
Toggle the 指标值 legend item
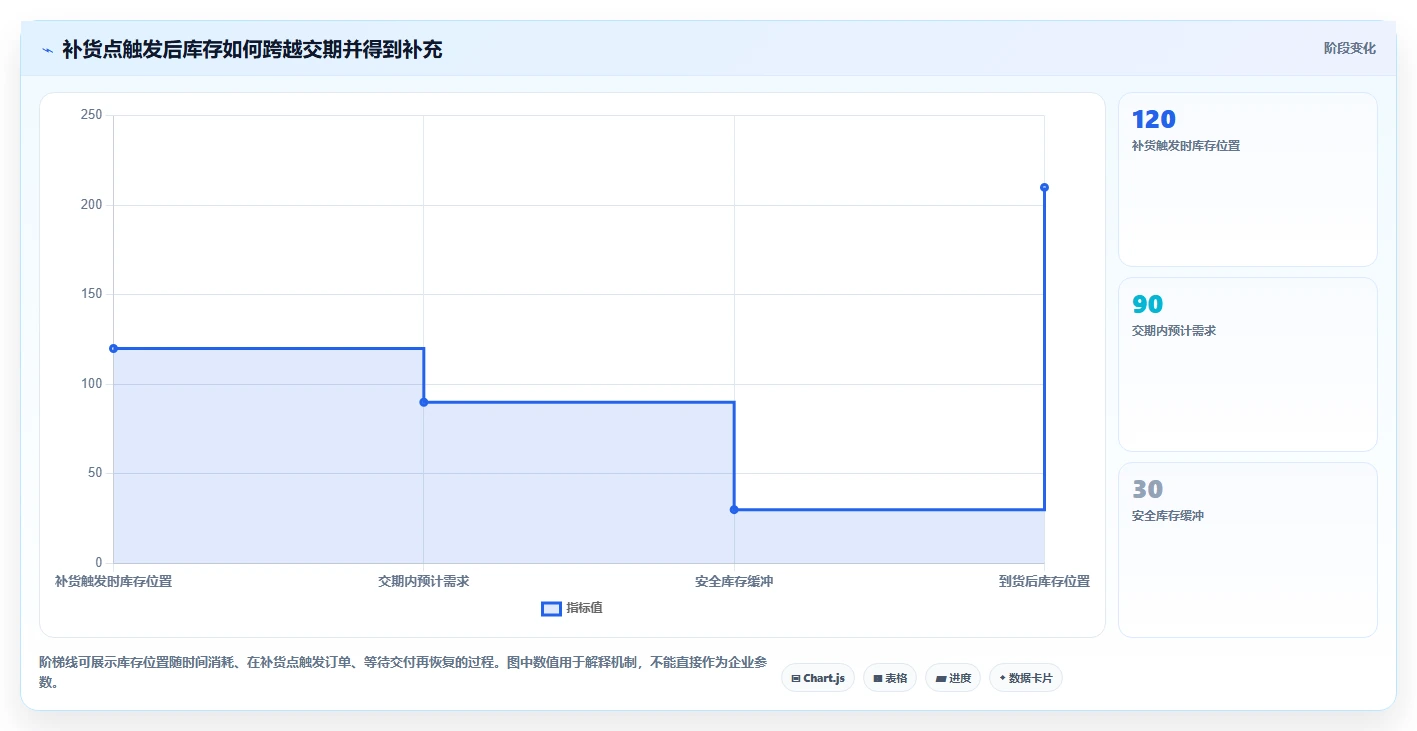point(572,608)
